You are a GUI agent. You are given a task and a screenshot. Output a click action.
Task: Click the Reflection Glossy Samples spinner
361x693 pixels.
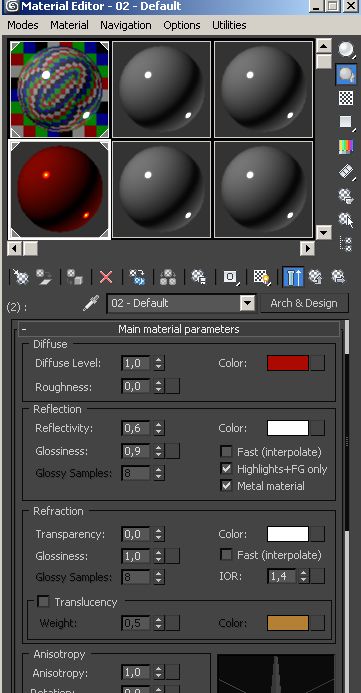(x=159, y=473)
